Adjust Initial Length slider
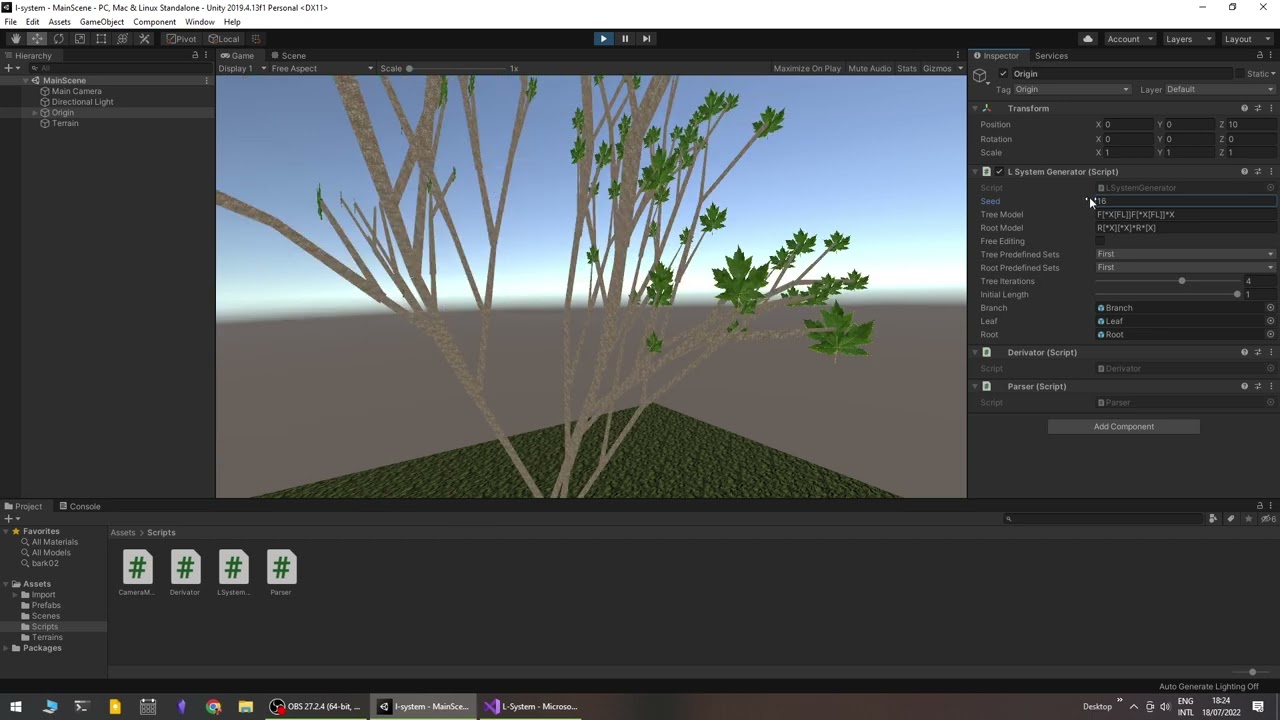 click(x=1168, y=295)
